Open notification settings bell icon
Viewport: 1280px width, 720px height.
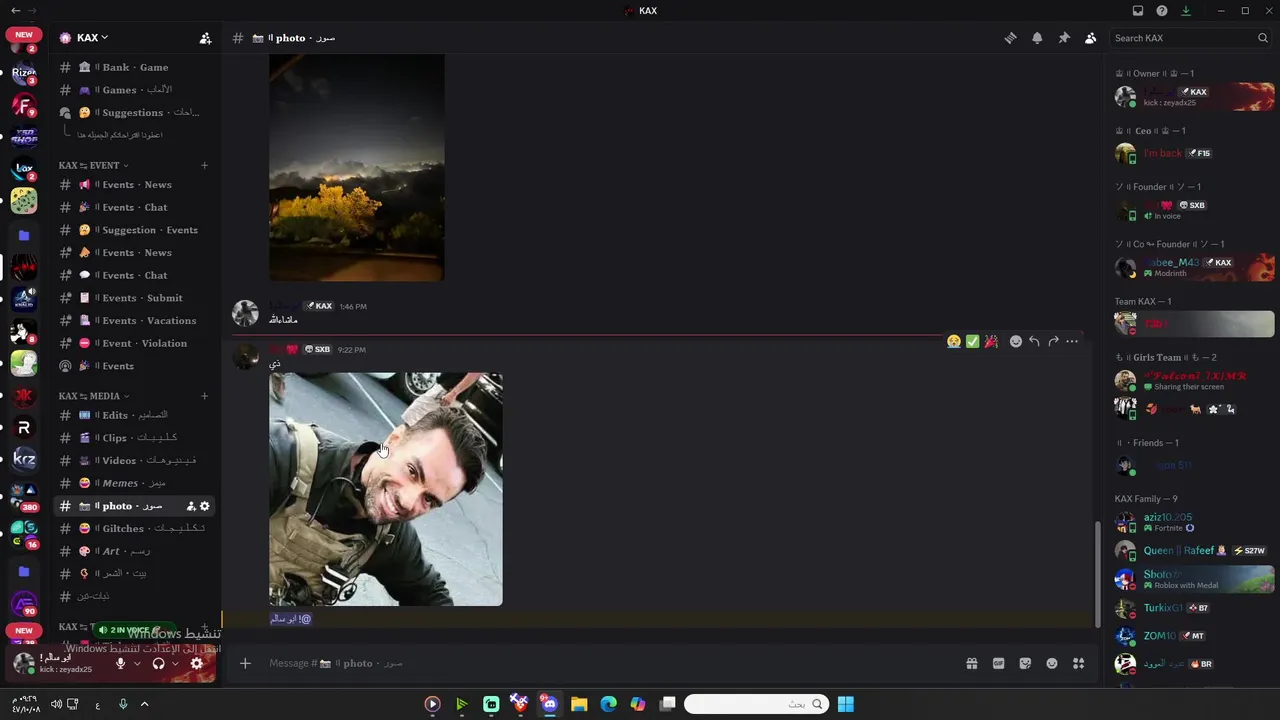click(1037, 38)
